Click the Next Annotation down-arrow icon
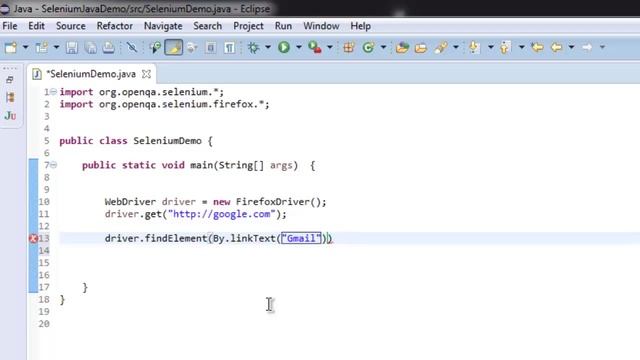 coord(474,48)
